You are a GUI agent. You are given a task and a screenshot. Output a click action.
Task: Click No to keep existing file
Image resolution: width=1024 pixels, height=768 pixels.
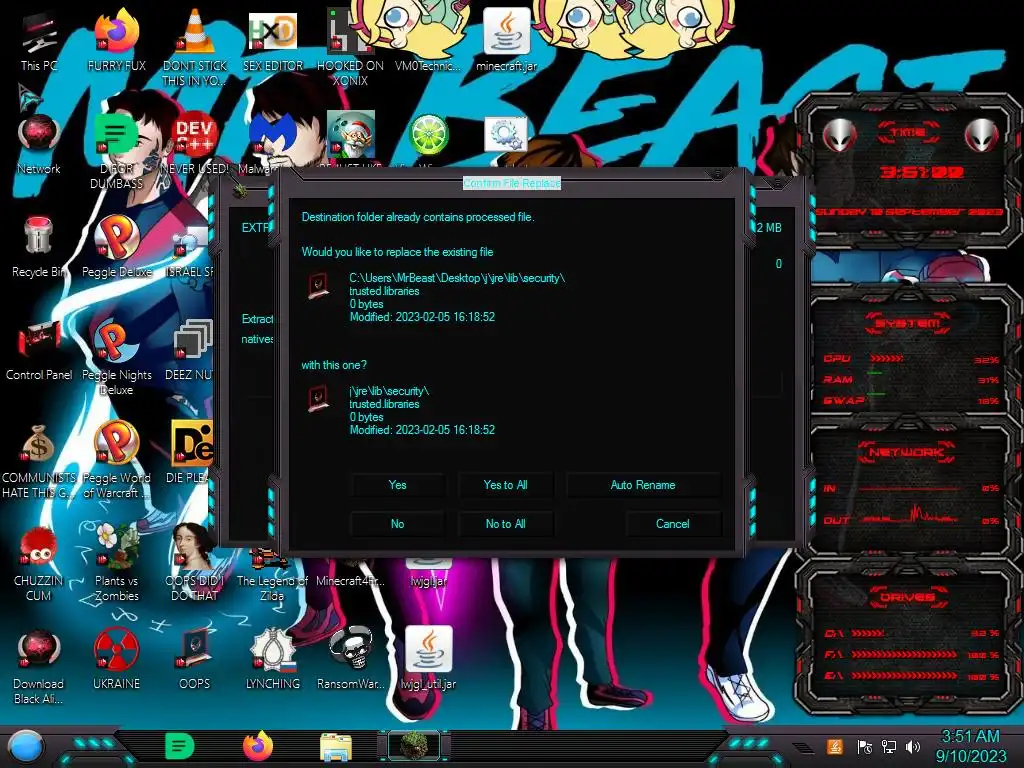pos(397,524)
